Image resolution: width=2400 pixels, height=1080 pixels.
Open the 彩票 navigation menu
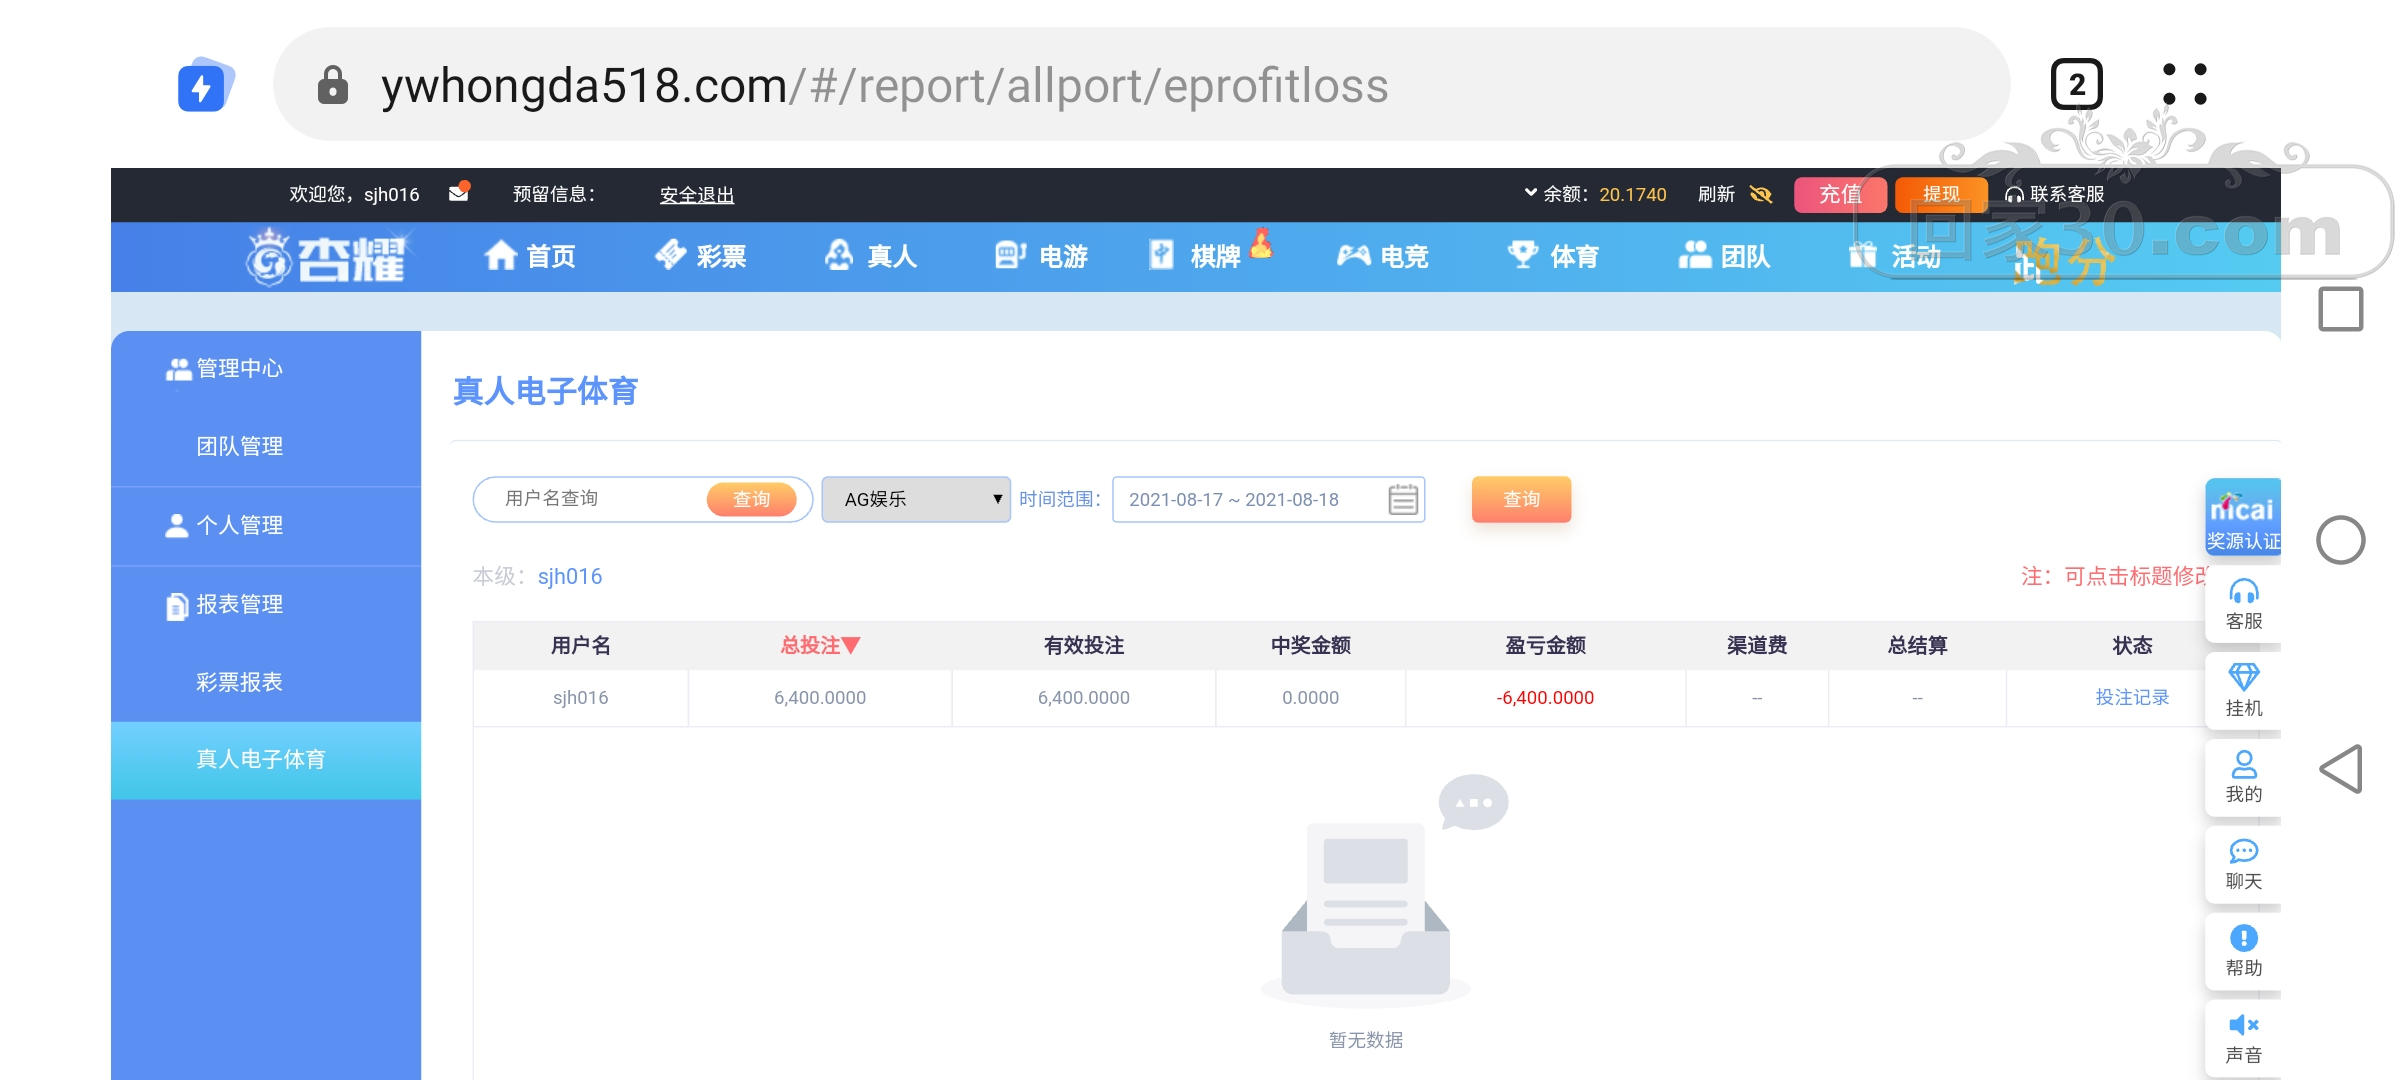click(701, 257)
